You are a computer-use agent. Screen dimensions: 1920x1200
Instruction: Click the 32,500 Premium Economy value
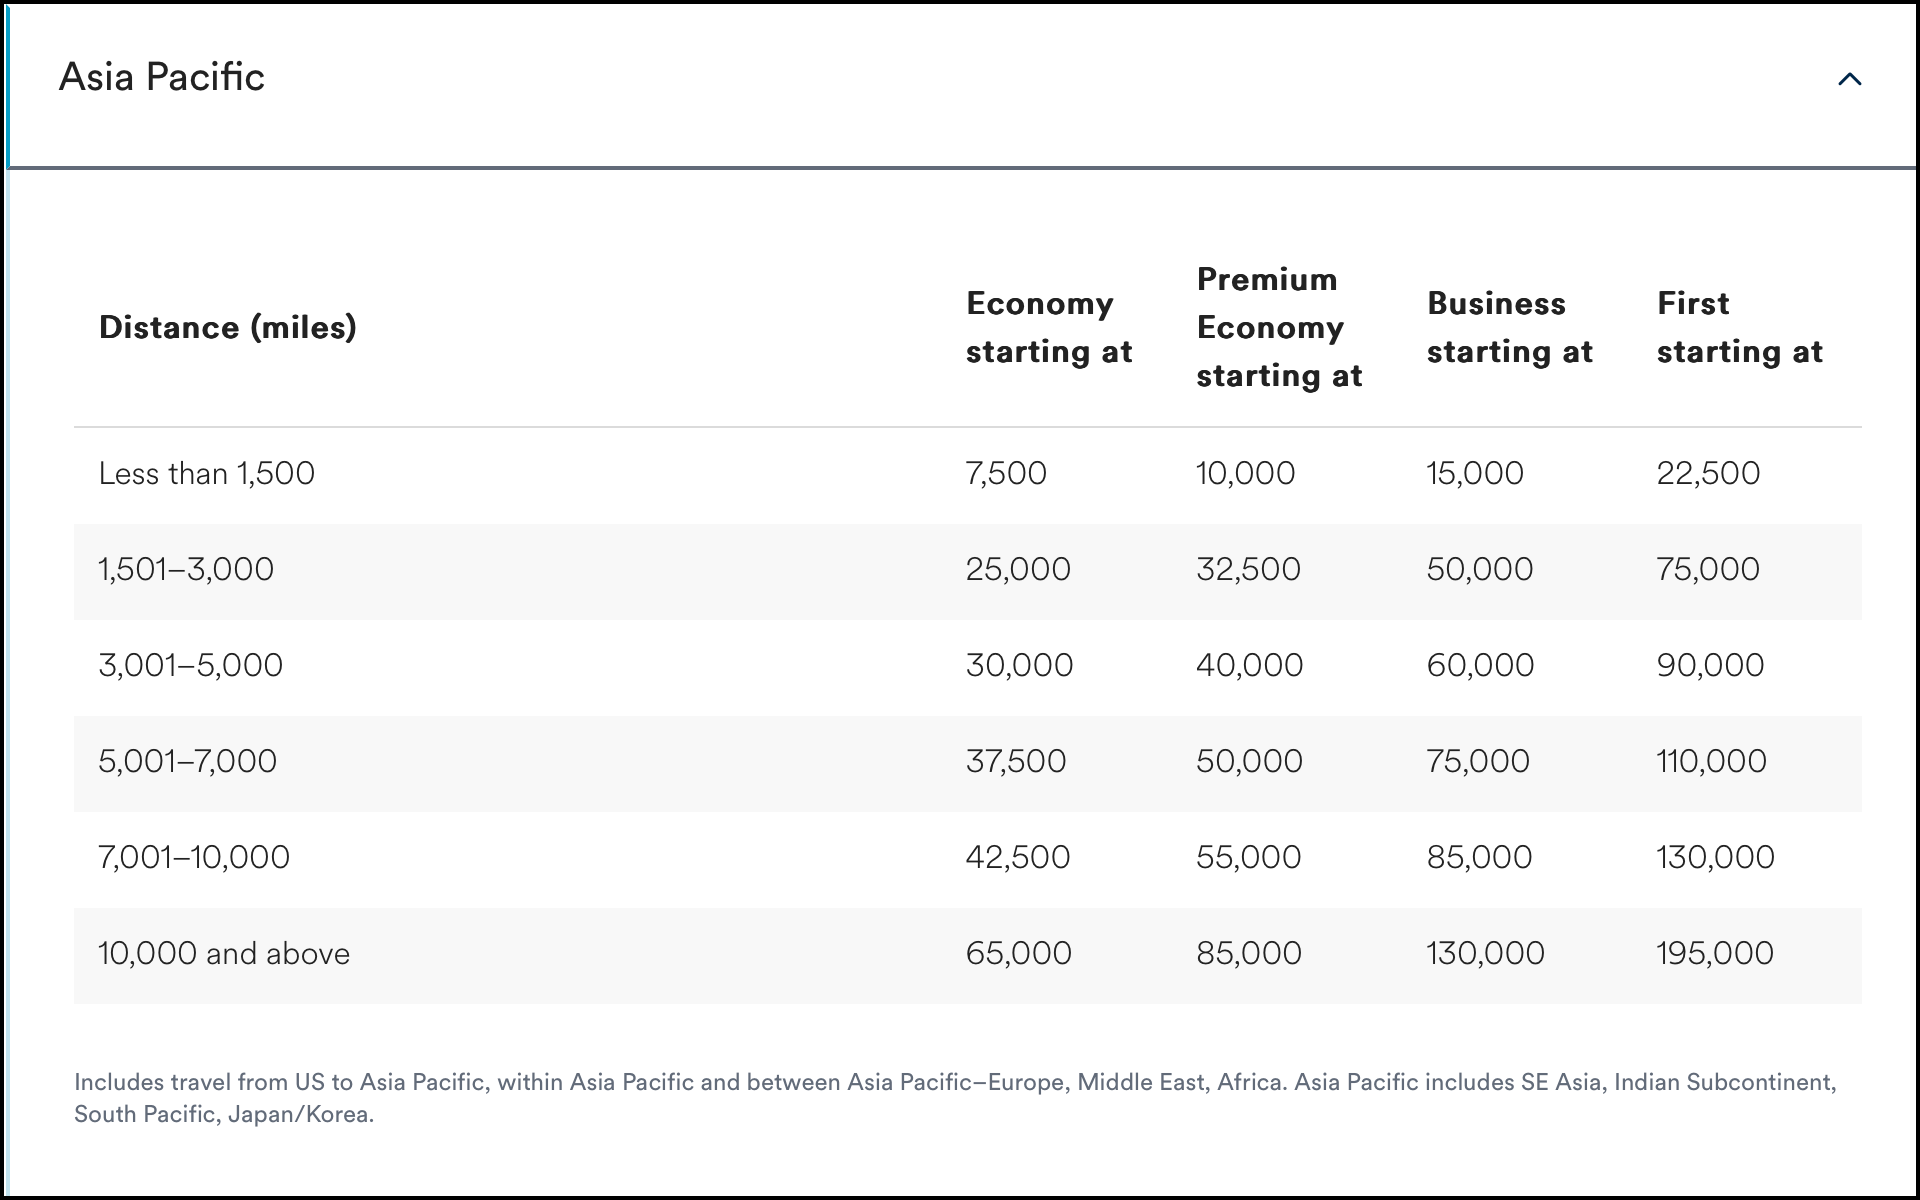pyautogui.click(x=1250, y=569)
